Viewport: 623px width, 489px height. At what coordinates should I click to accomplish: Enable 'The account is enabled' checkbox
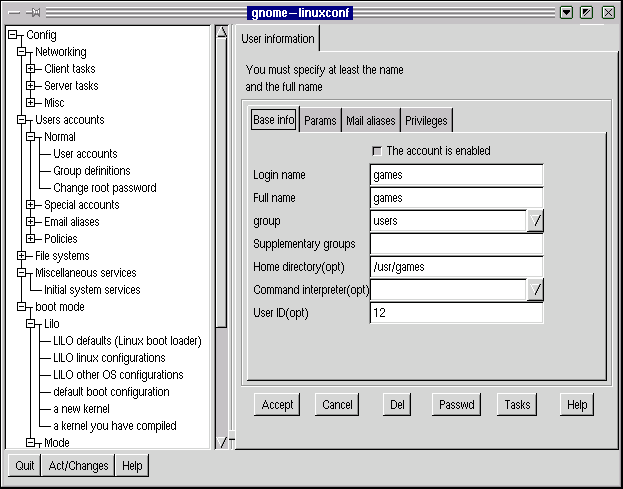point(377,151)
